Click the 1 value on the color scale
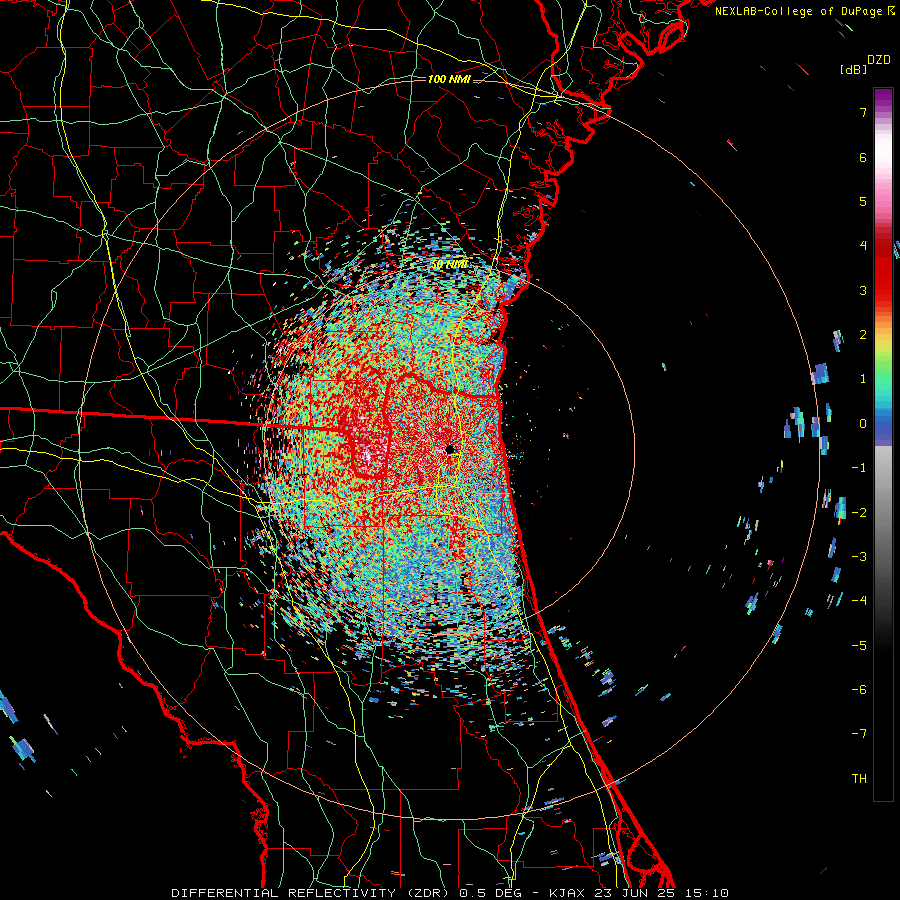This screenshot has width=900, height=900. tap(863, 379)
